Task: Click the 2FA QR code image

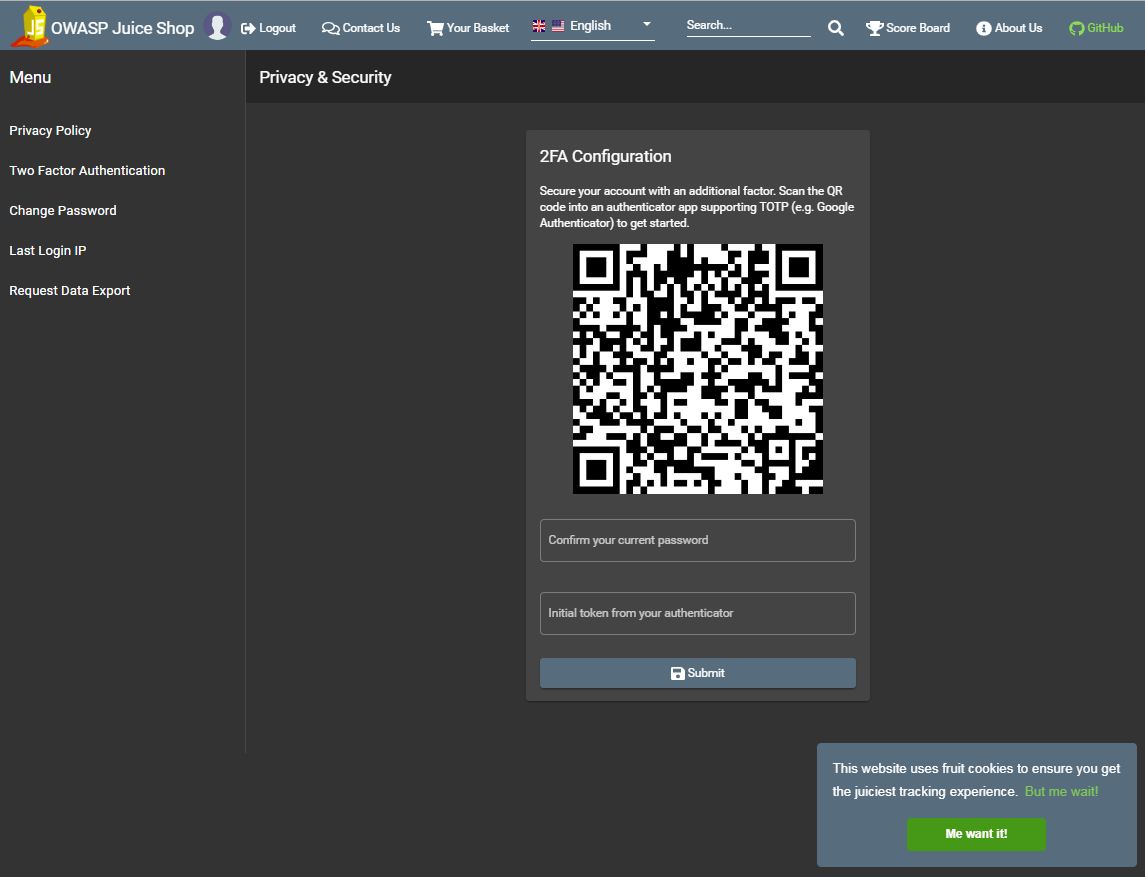Action: click(x=697, y=369)
